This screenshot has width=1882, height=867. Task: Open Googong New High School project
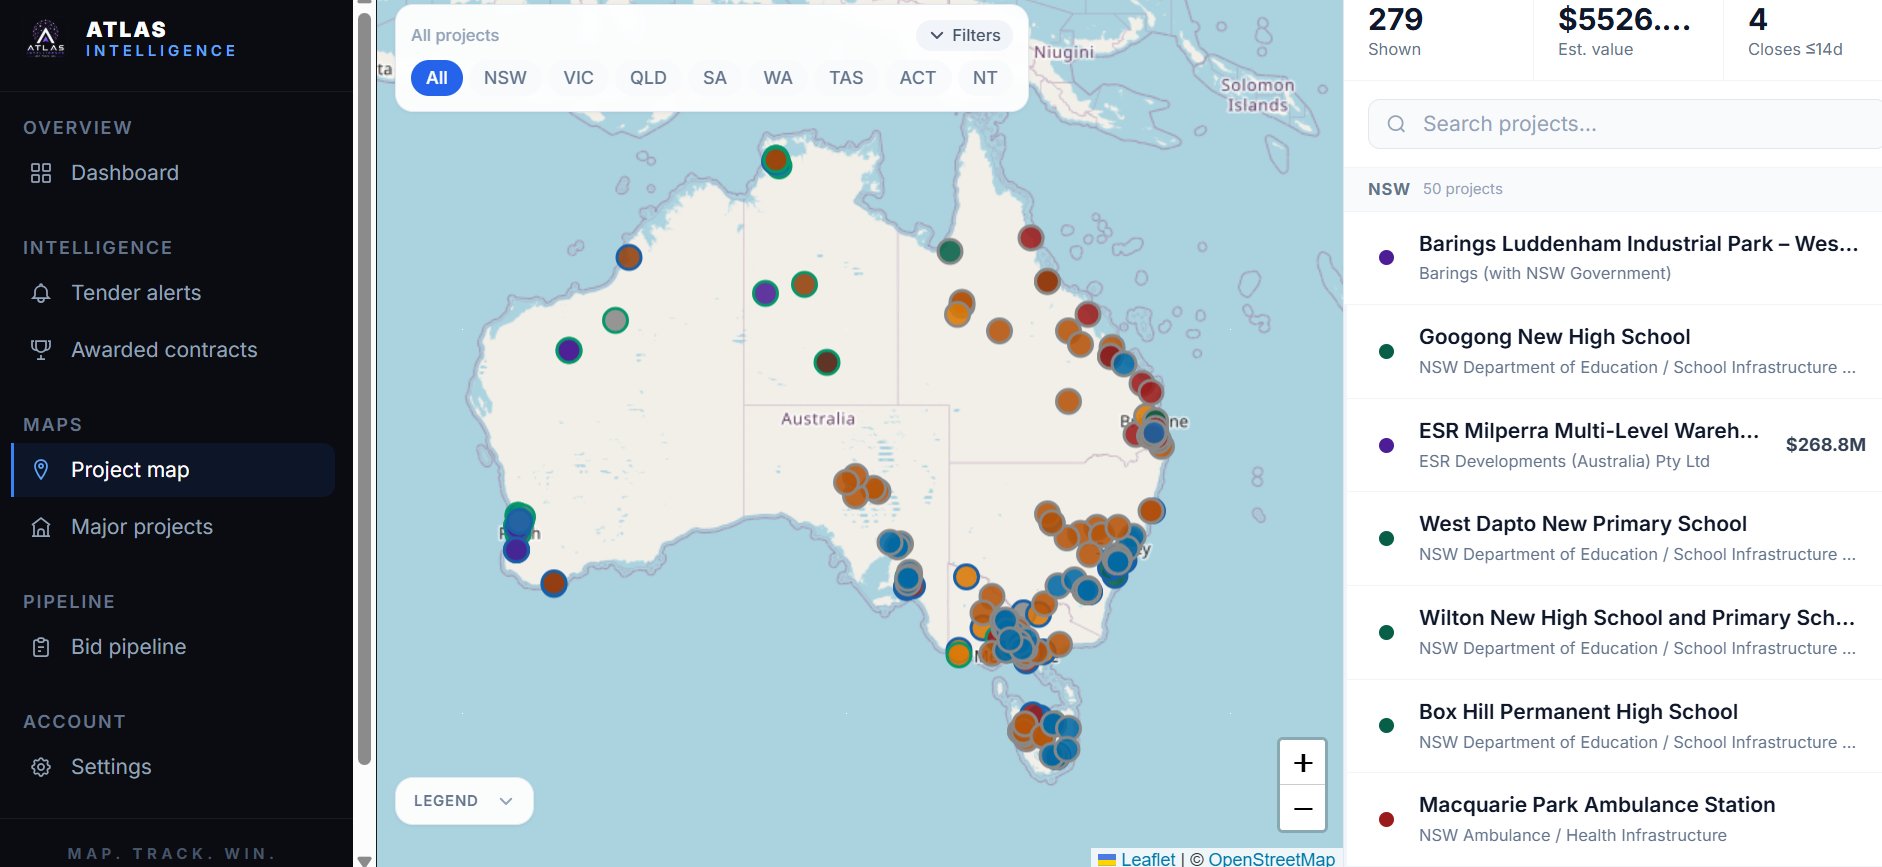point(1613,351)
